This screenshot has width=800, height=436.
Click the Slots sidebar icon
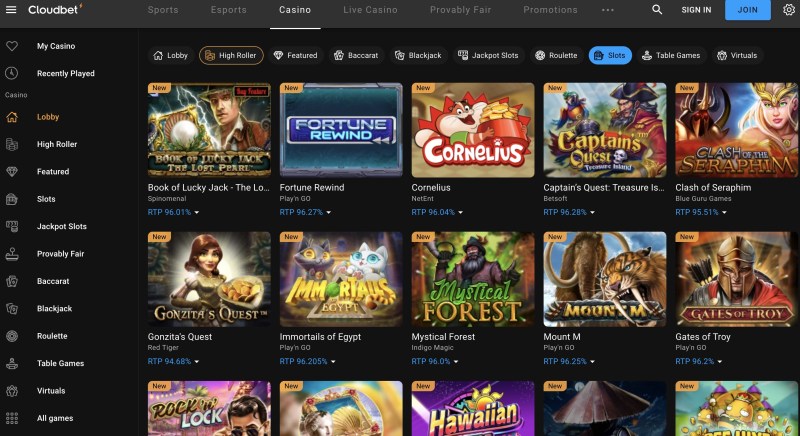click(12, 199)
